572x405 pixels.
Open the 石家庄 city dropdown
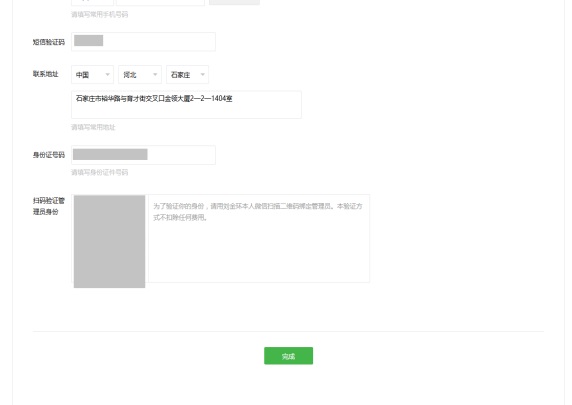188,75
